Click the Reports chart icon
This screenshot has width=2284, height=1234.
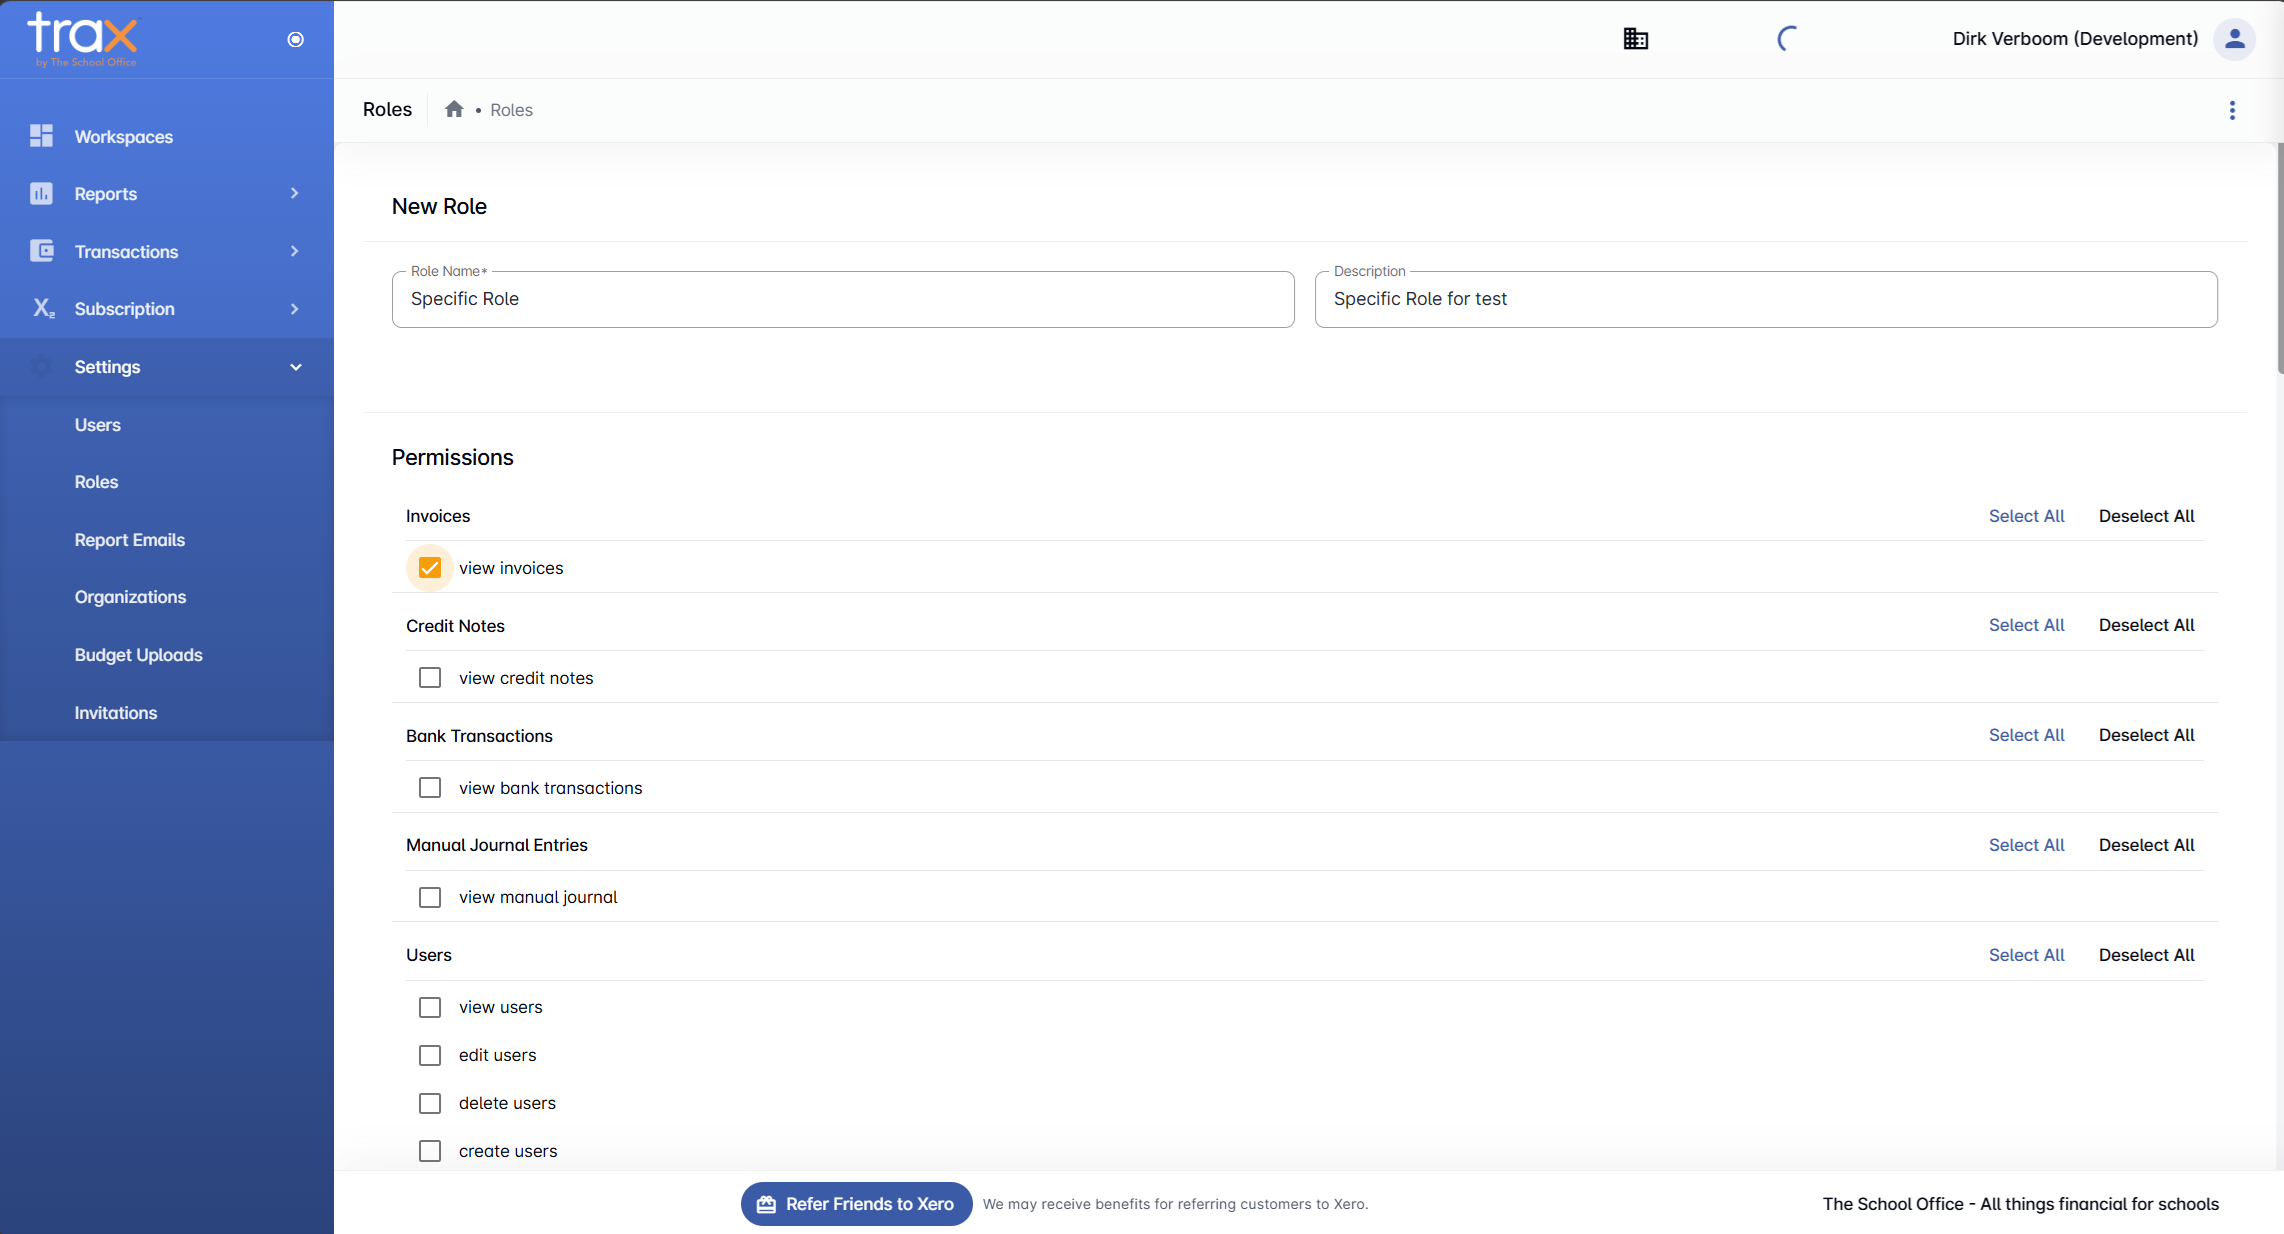tap(41, 193)
